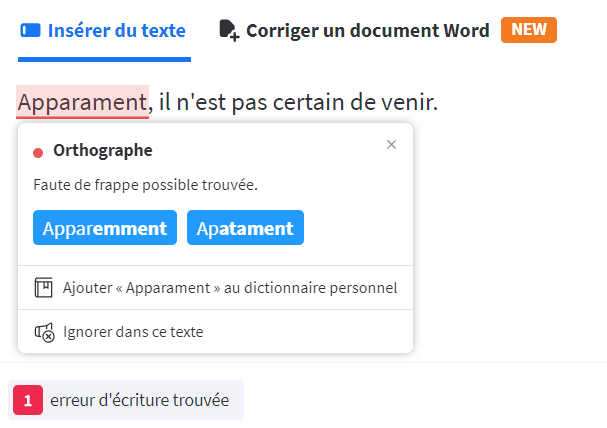Close the Orthographe suggestion popup
This screenshot has height=428, width=607.
pos(391,145)
